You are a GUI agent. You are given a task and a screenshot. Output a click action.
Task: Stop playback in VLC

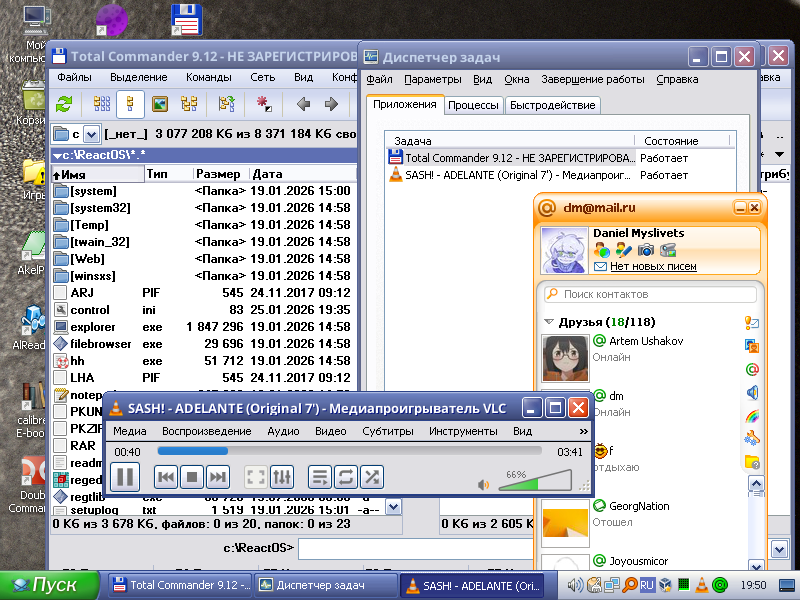[x=192, y=477]
